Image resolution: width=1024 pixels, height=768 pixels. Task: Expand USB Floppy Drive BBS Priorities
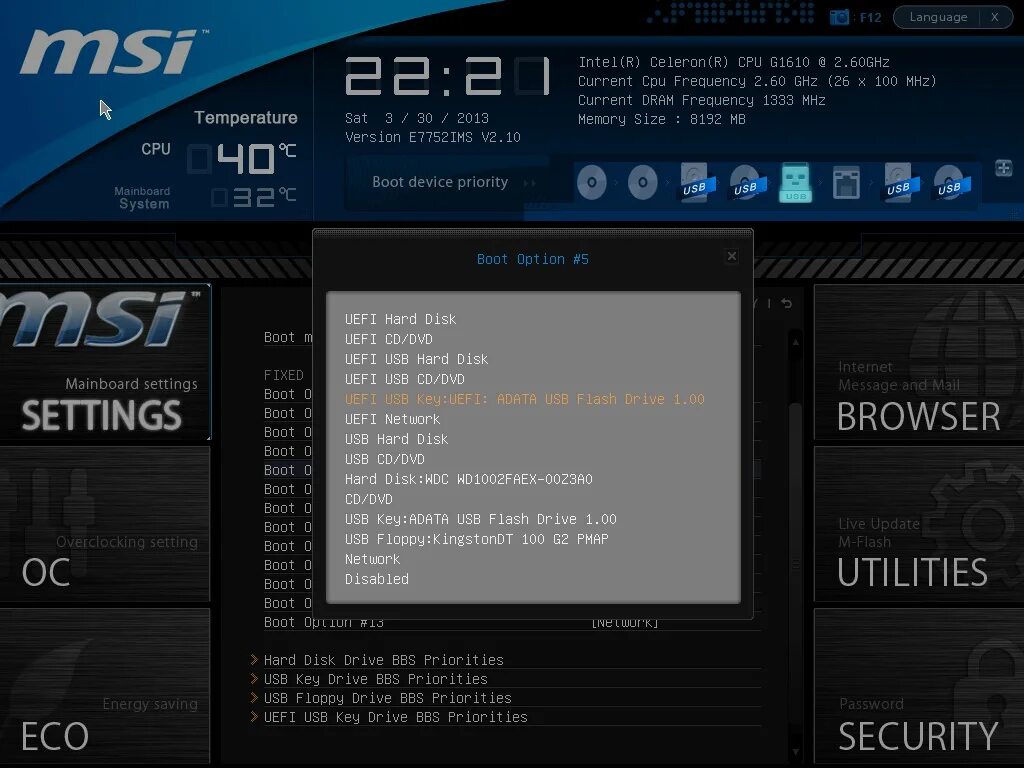pyautogui.click(x=387, y=698)
